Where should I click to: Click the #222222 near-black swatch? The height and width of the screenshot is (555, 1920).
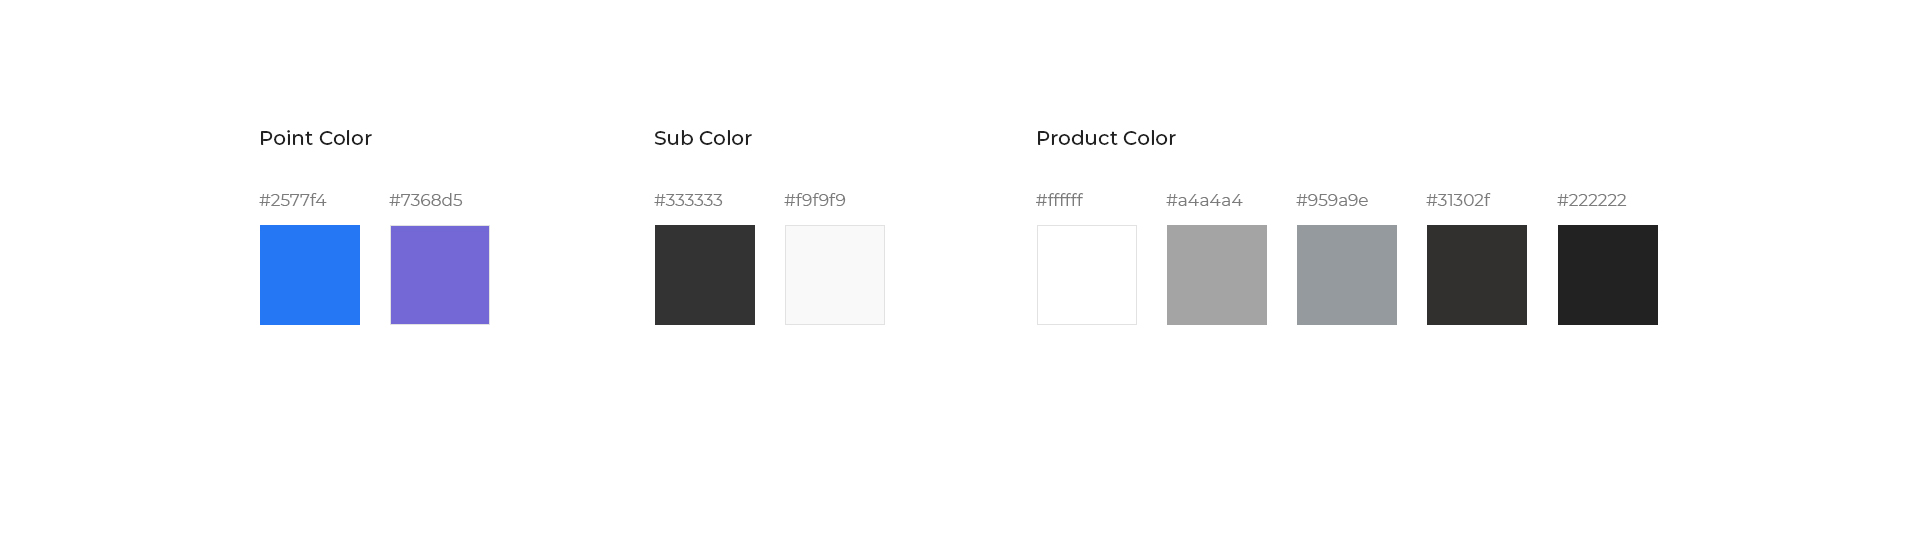pyautogui.click(x=1608, y=275)
